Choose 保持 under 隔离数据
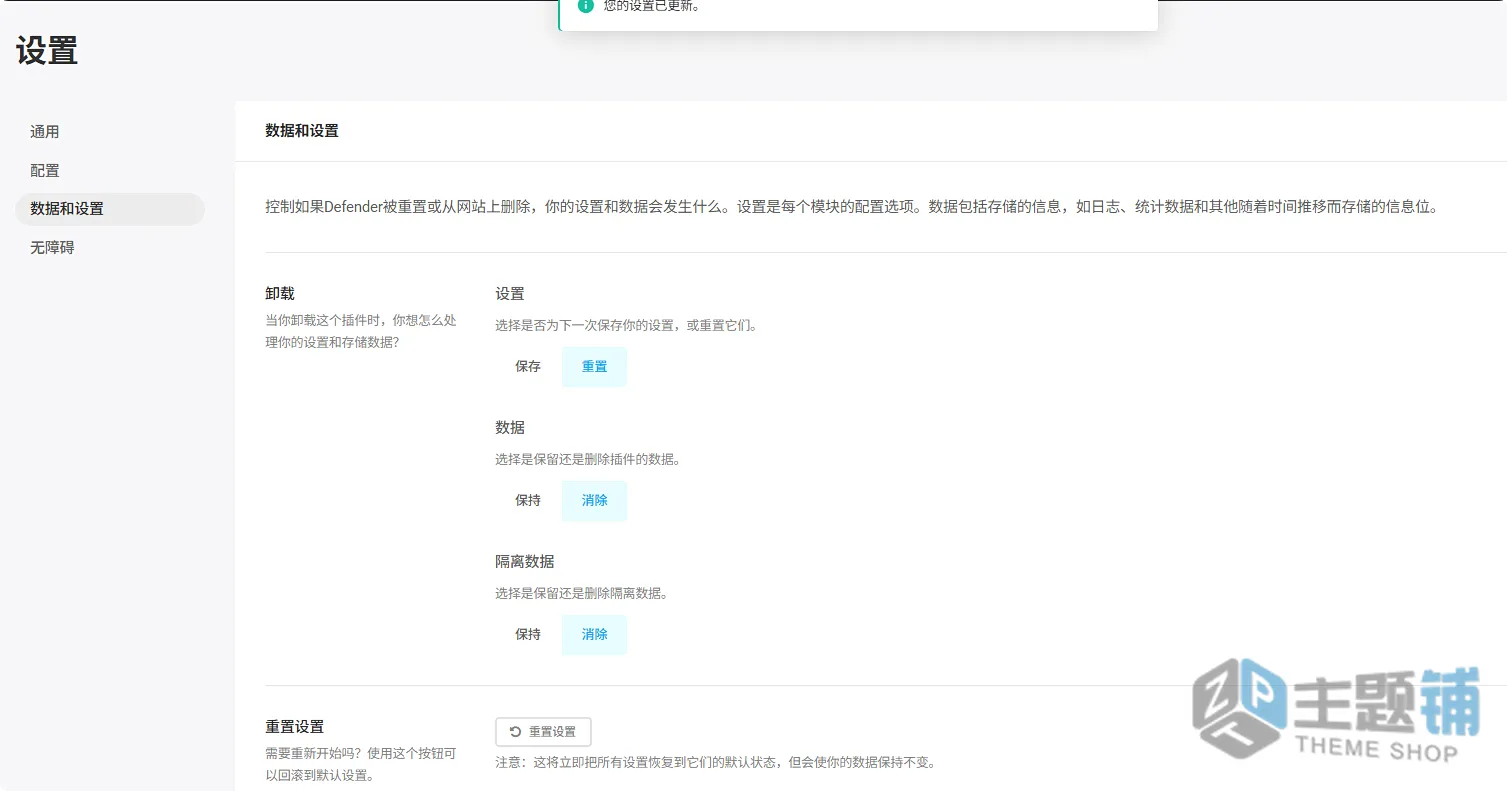Viewport: 1507px width, 791px height. 528,635
